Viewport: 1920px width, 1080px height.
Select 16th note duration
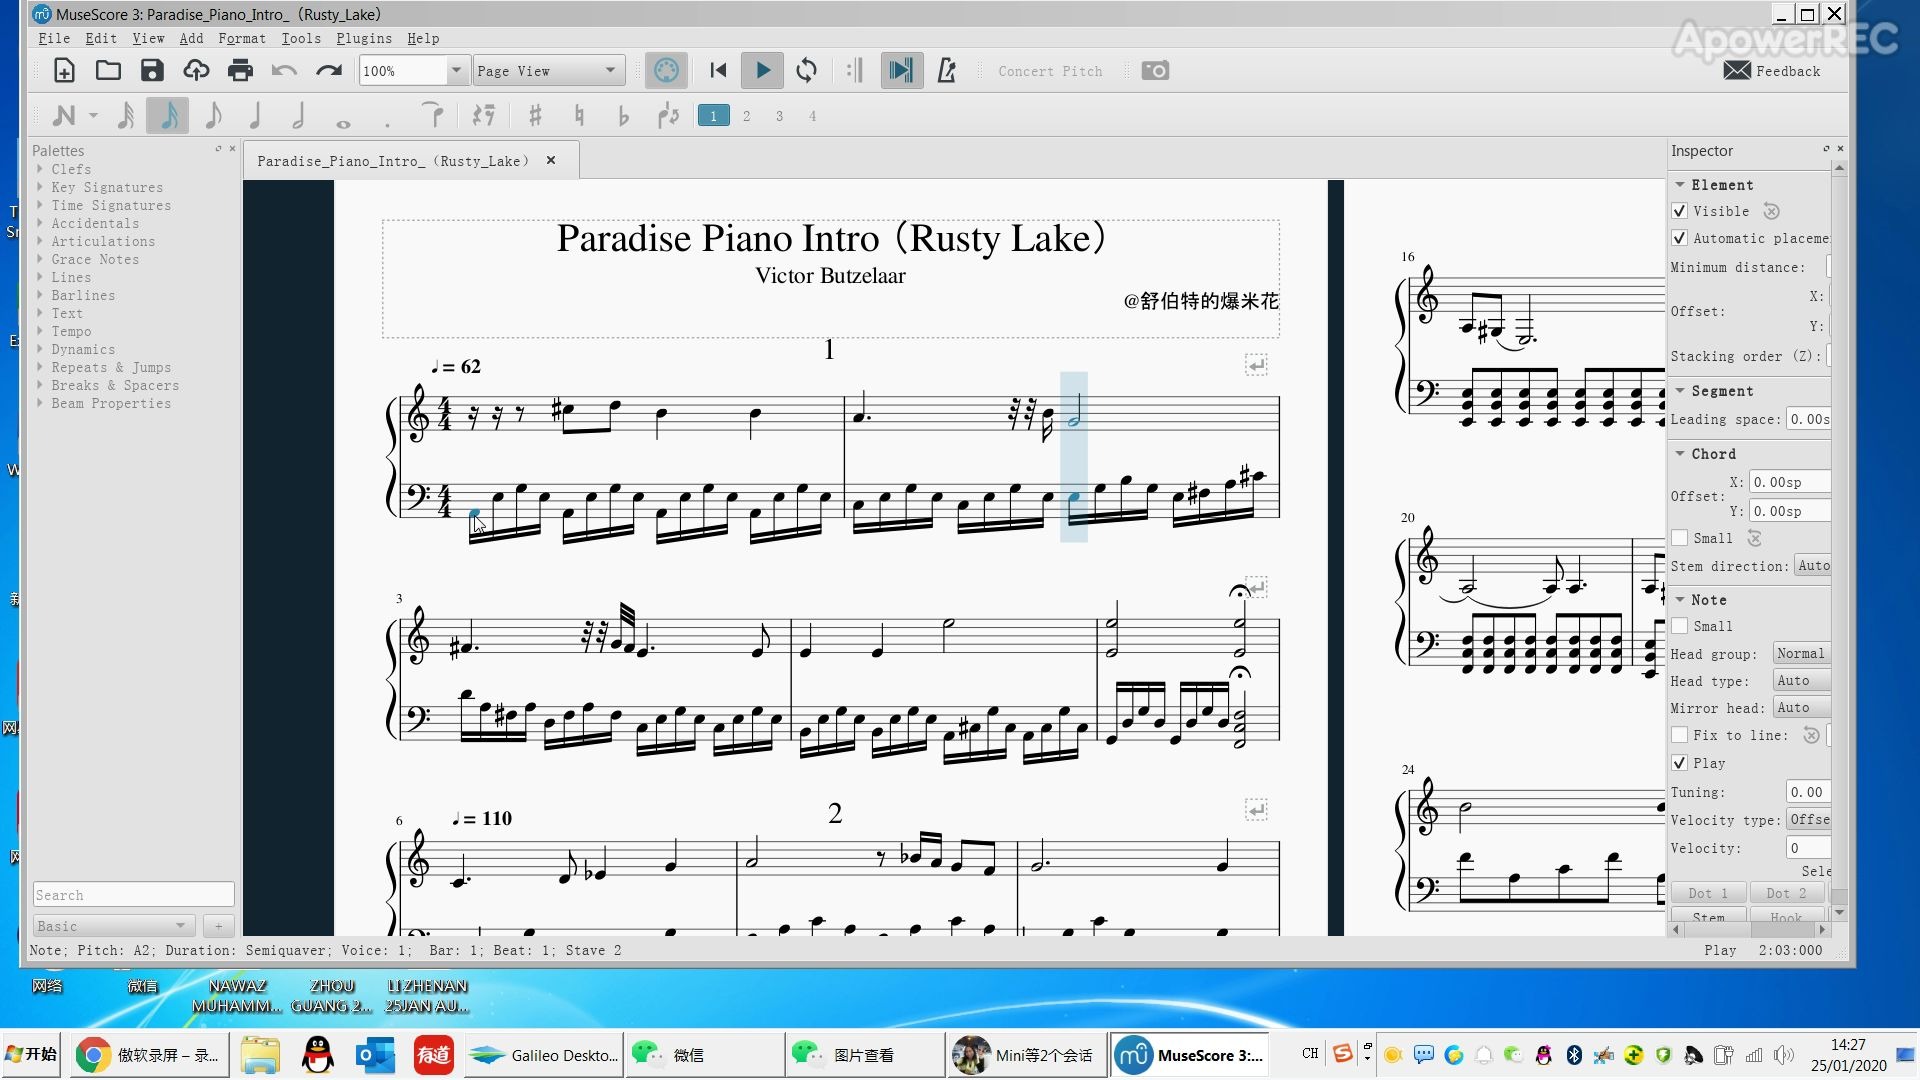[x=168, y=116]
